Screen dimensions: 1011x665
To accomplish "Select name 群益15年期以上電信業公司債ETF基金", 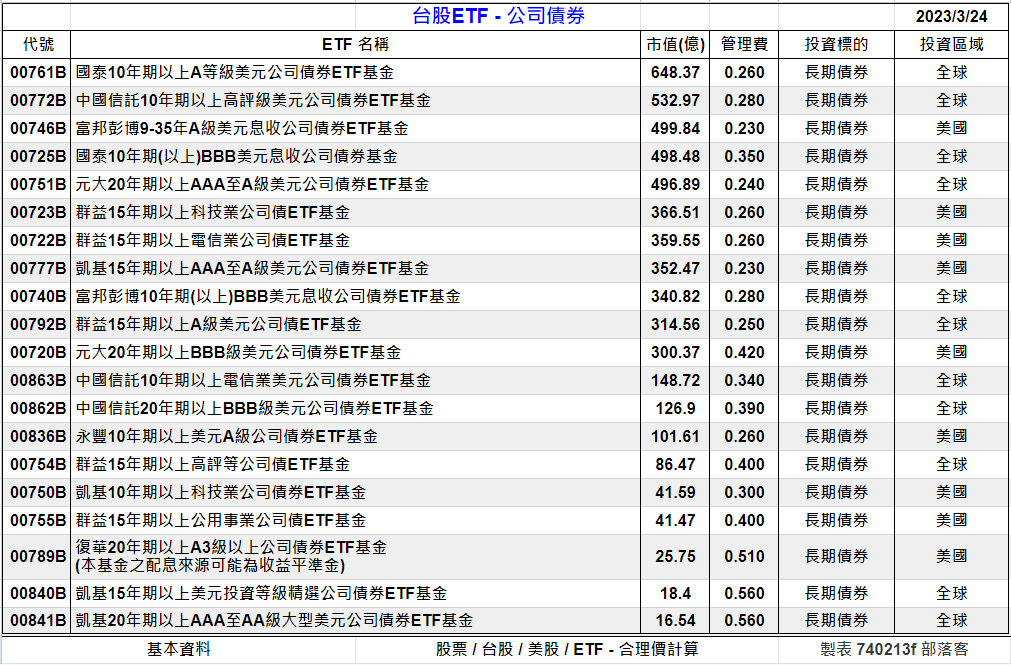I will tap(213, 241).
